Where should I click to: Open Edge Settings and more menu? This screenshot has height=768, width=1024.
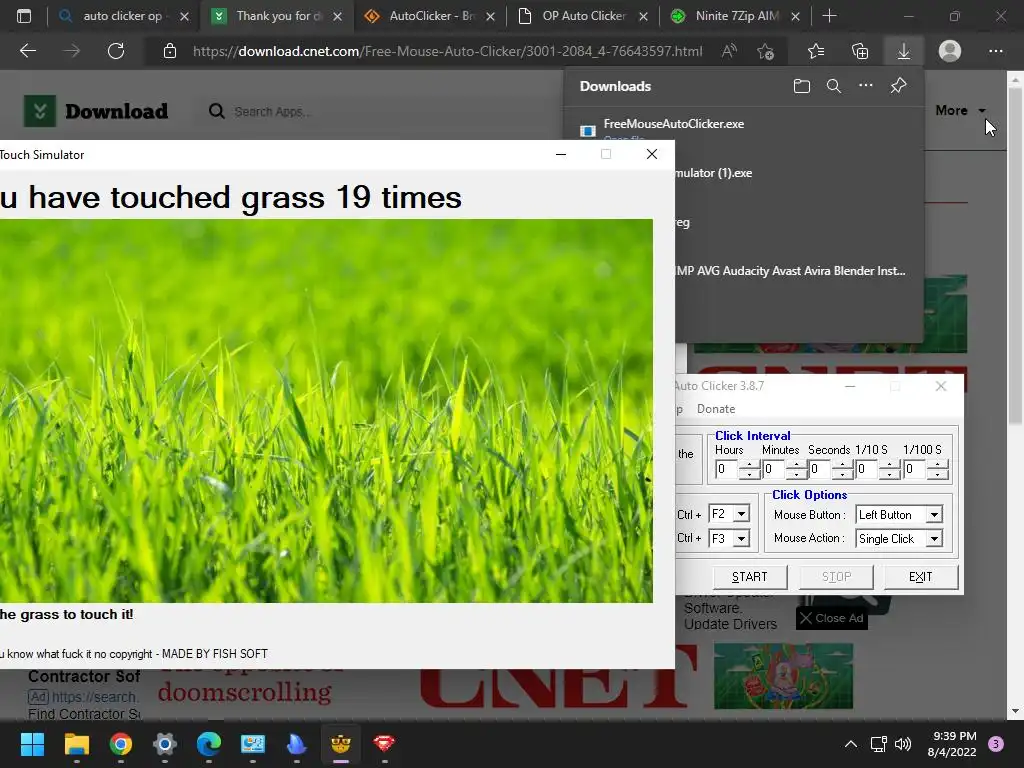[x=995, y=51]
